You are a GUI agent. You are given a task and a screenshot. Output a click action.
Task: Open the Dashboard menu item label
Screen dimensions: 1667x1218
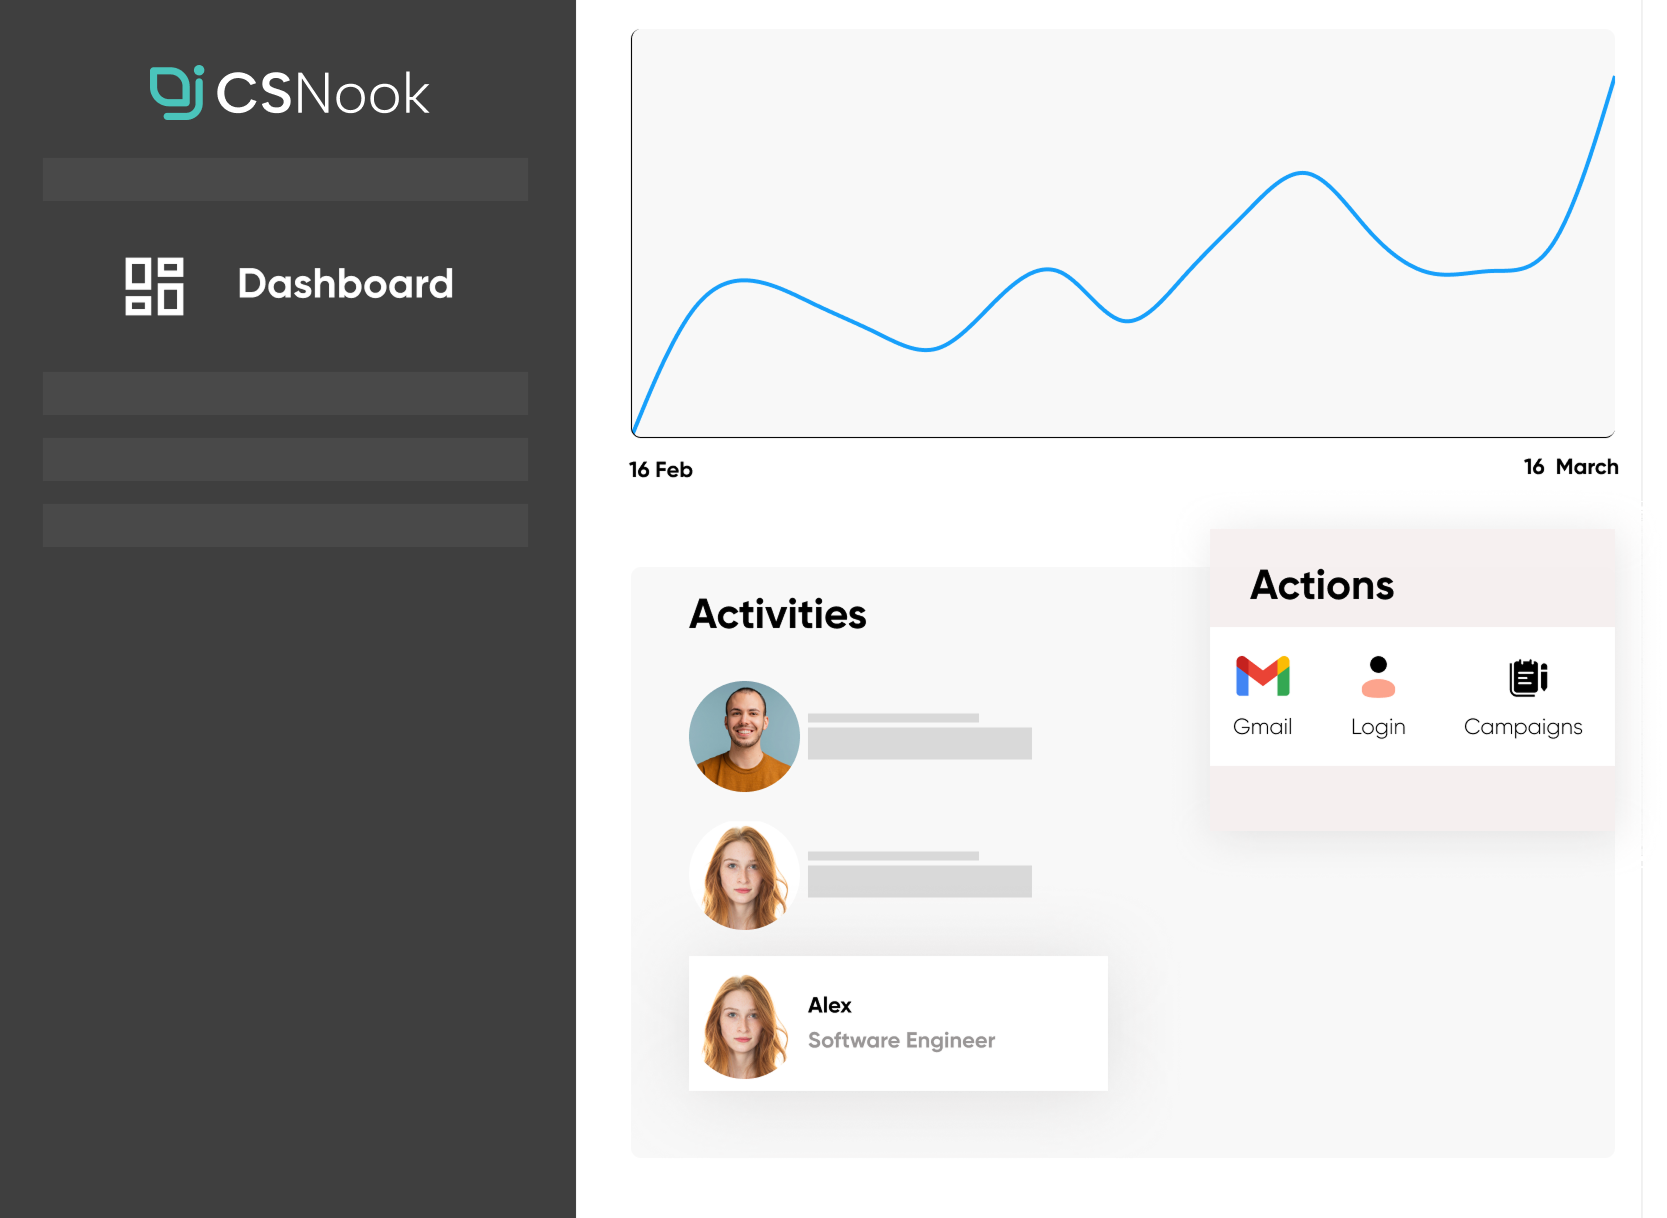tap(345, 284)
